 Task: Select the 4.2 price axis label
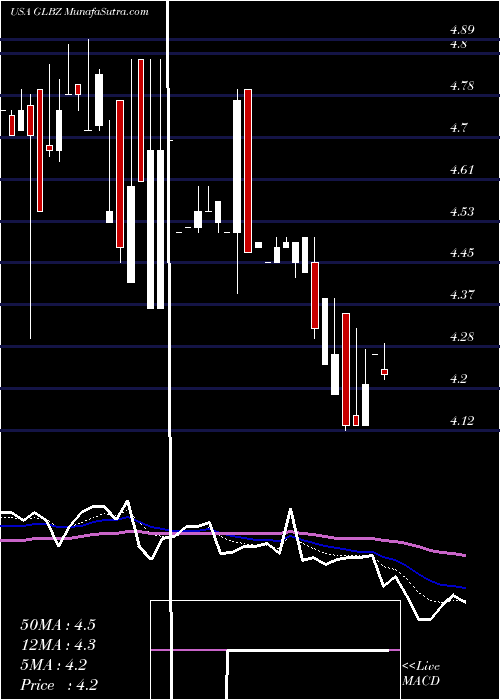[x=458, y=379]
